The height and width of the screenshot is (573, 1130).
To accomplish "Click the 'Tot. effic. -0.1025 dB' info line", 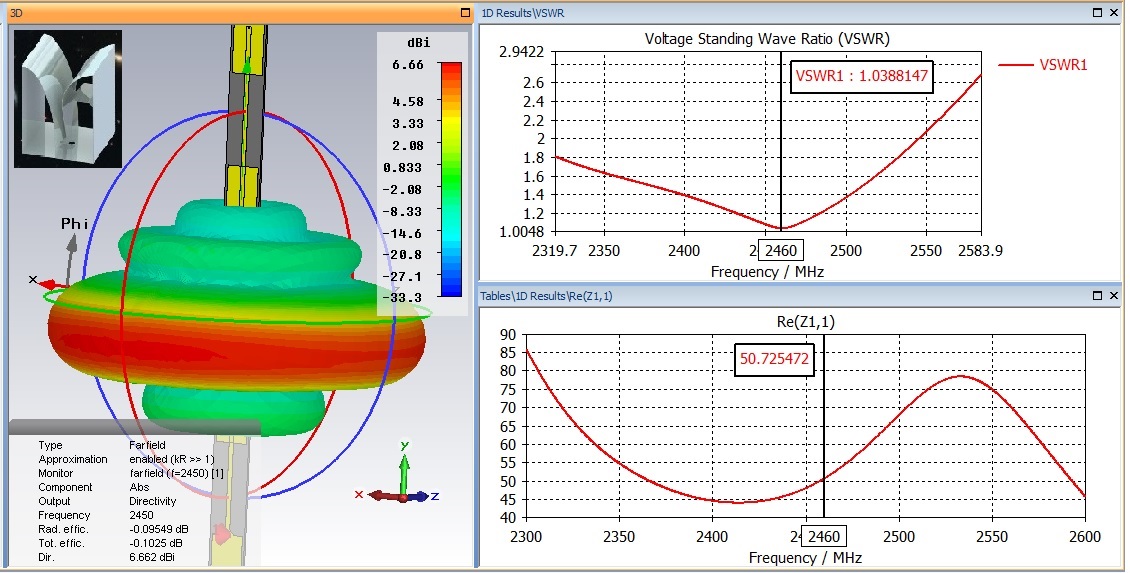I will (110, 543).
